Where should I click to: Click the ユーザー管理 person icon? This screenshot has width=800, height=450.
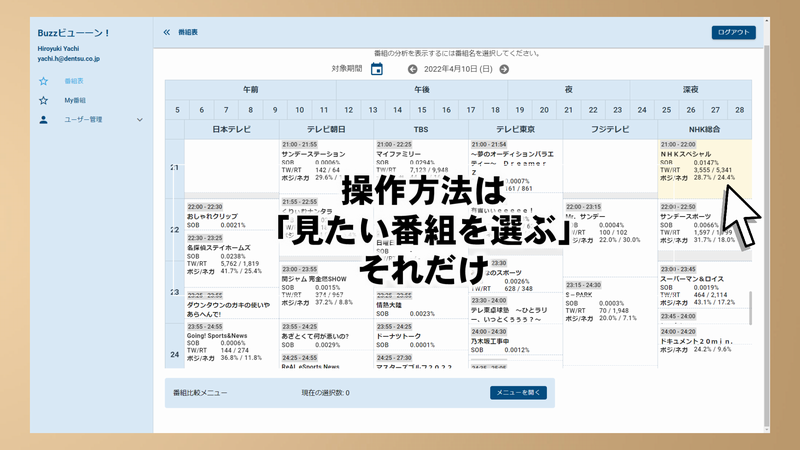[43, 120]
